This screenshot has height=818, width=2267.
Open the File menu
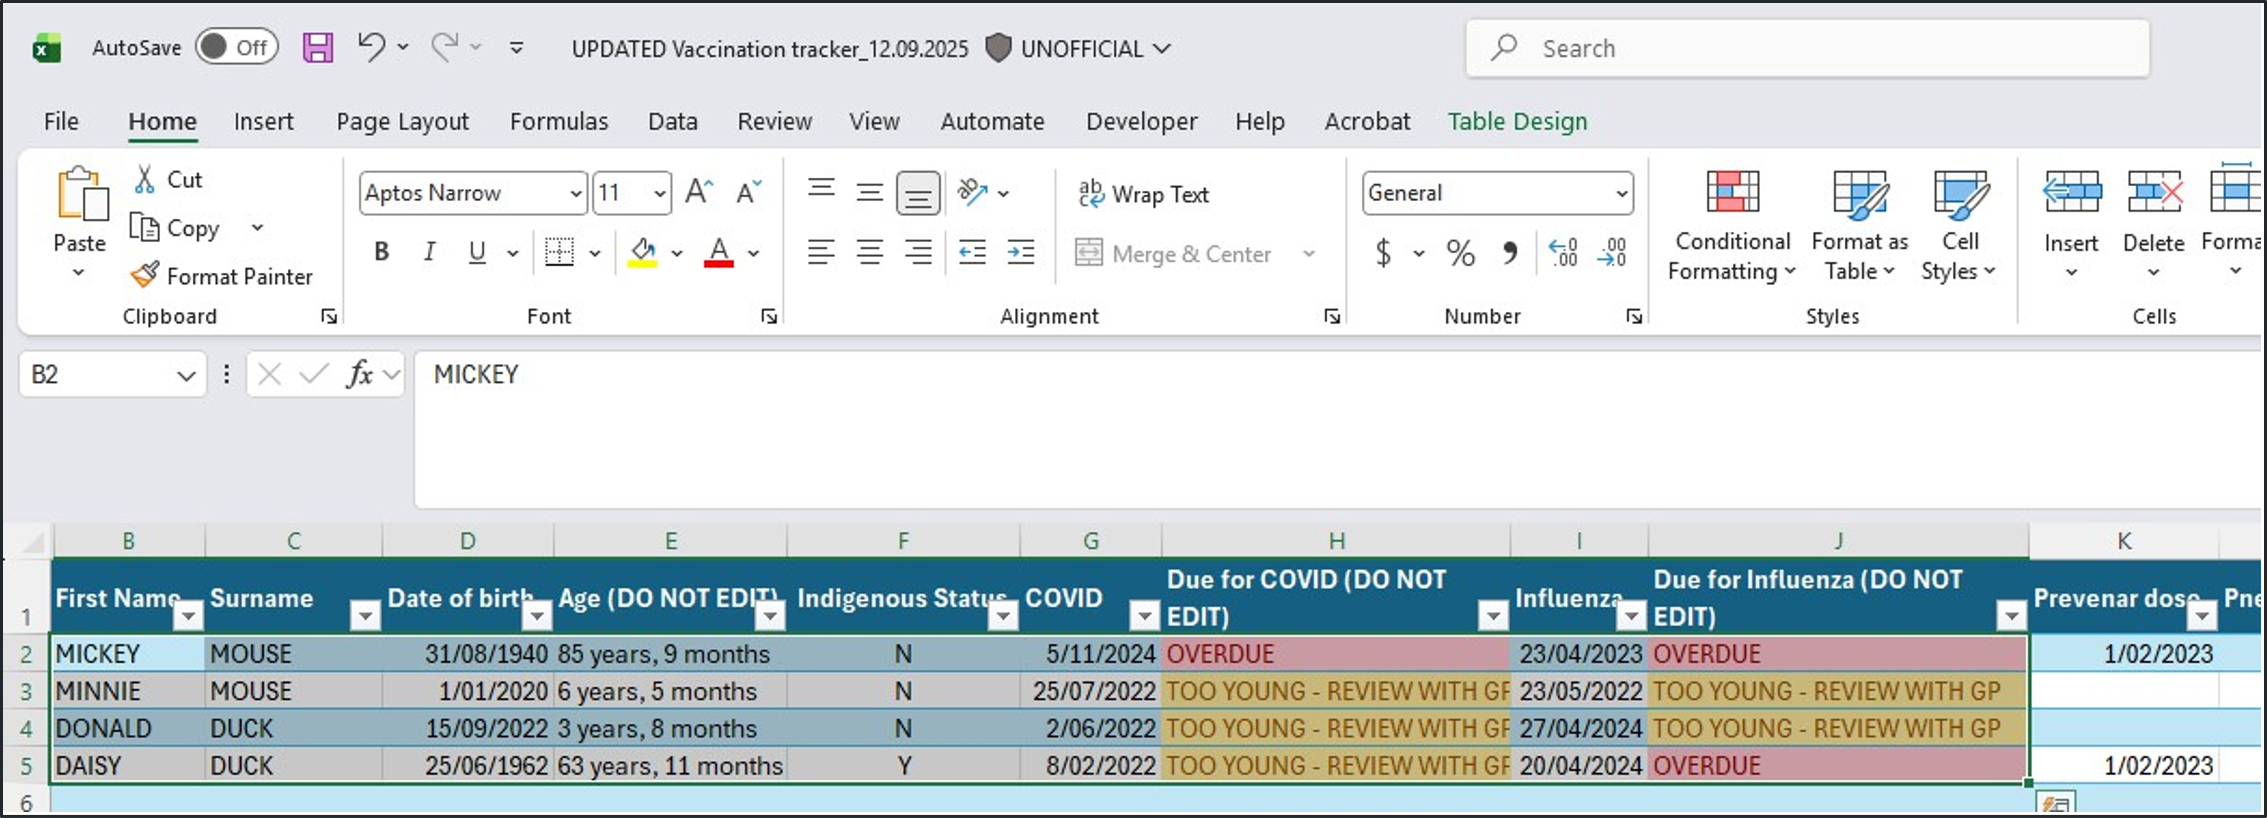pos(61,121)
